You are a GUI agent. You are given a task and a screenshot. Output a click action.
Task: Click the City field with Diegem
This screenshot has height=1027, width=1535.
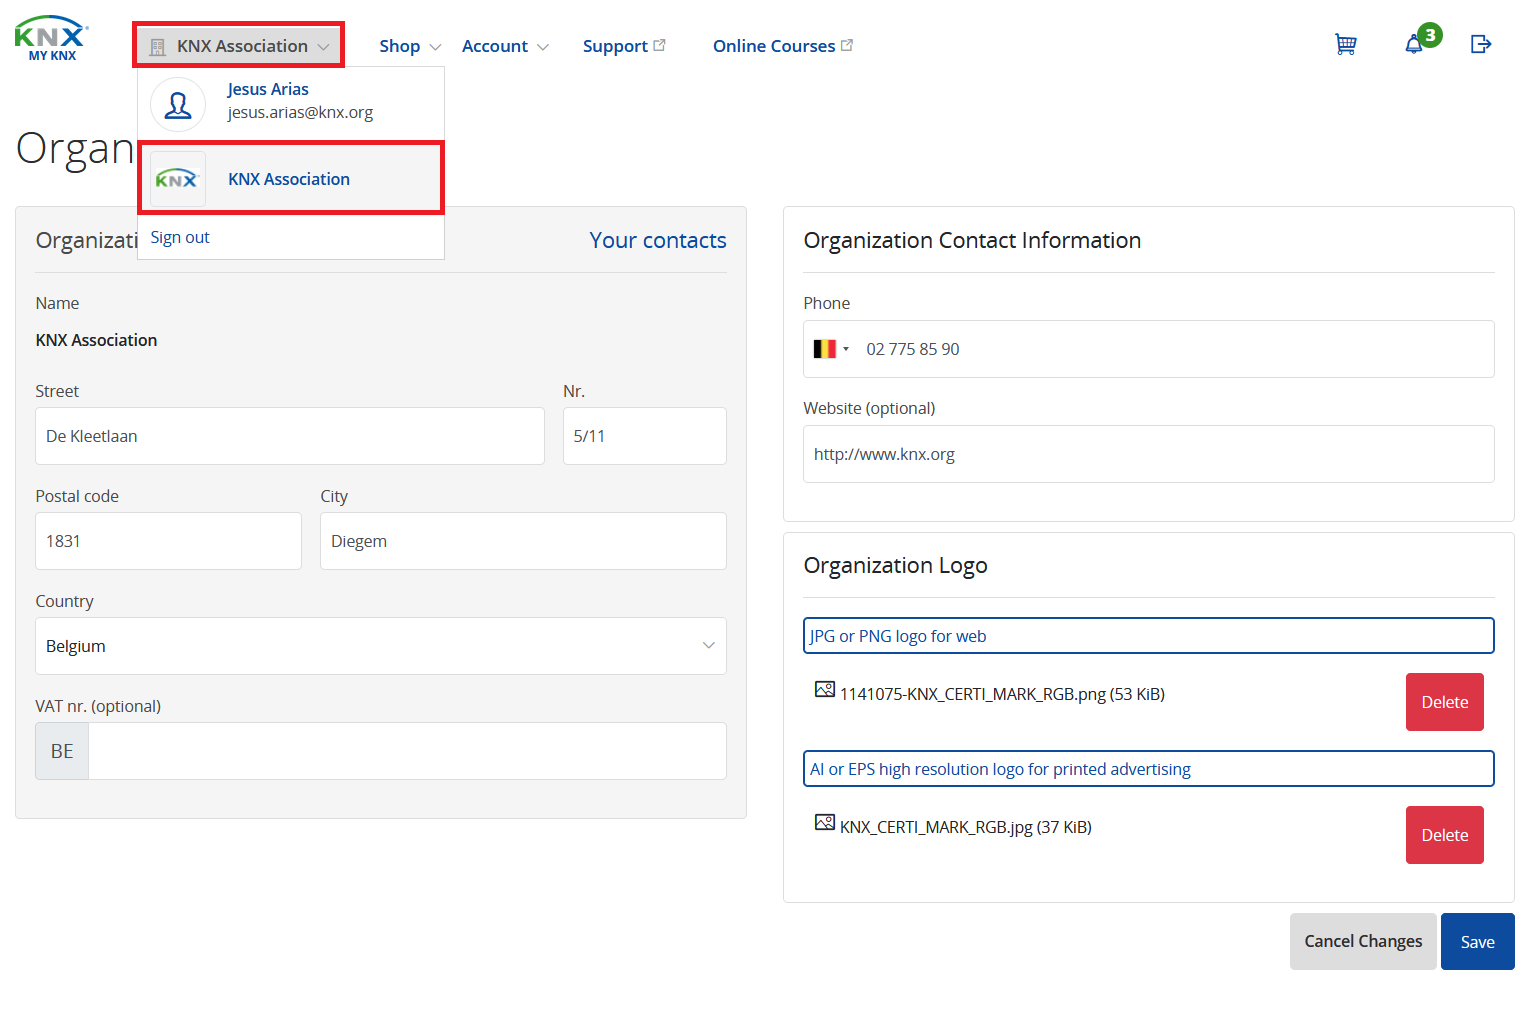[x=523, y=541]
